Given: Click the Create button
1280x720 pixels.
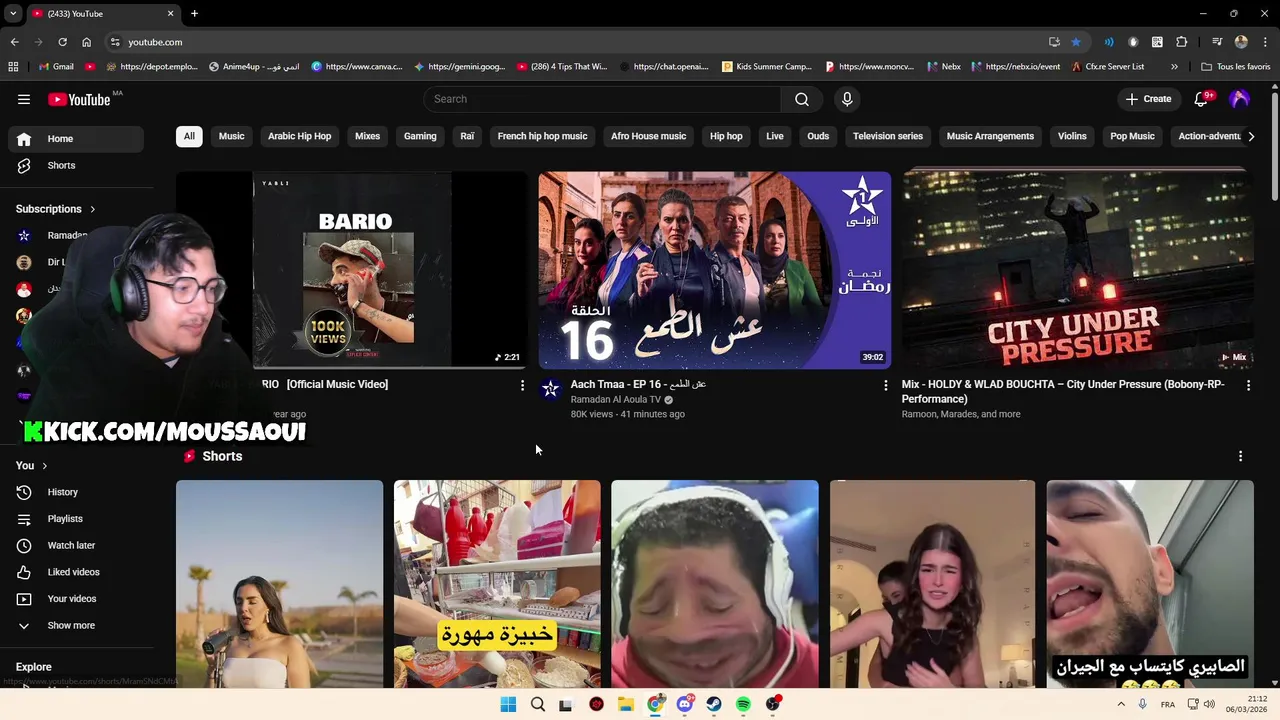Looking at the screenshot, I should click(x=1148, y=99).
